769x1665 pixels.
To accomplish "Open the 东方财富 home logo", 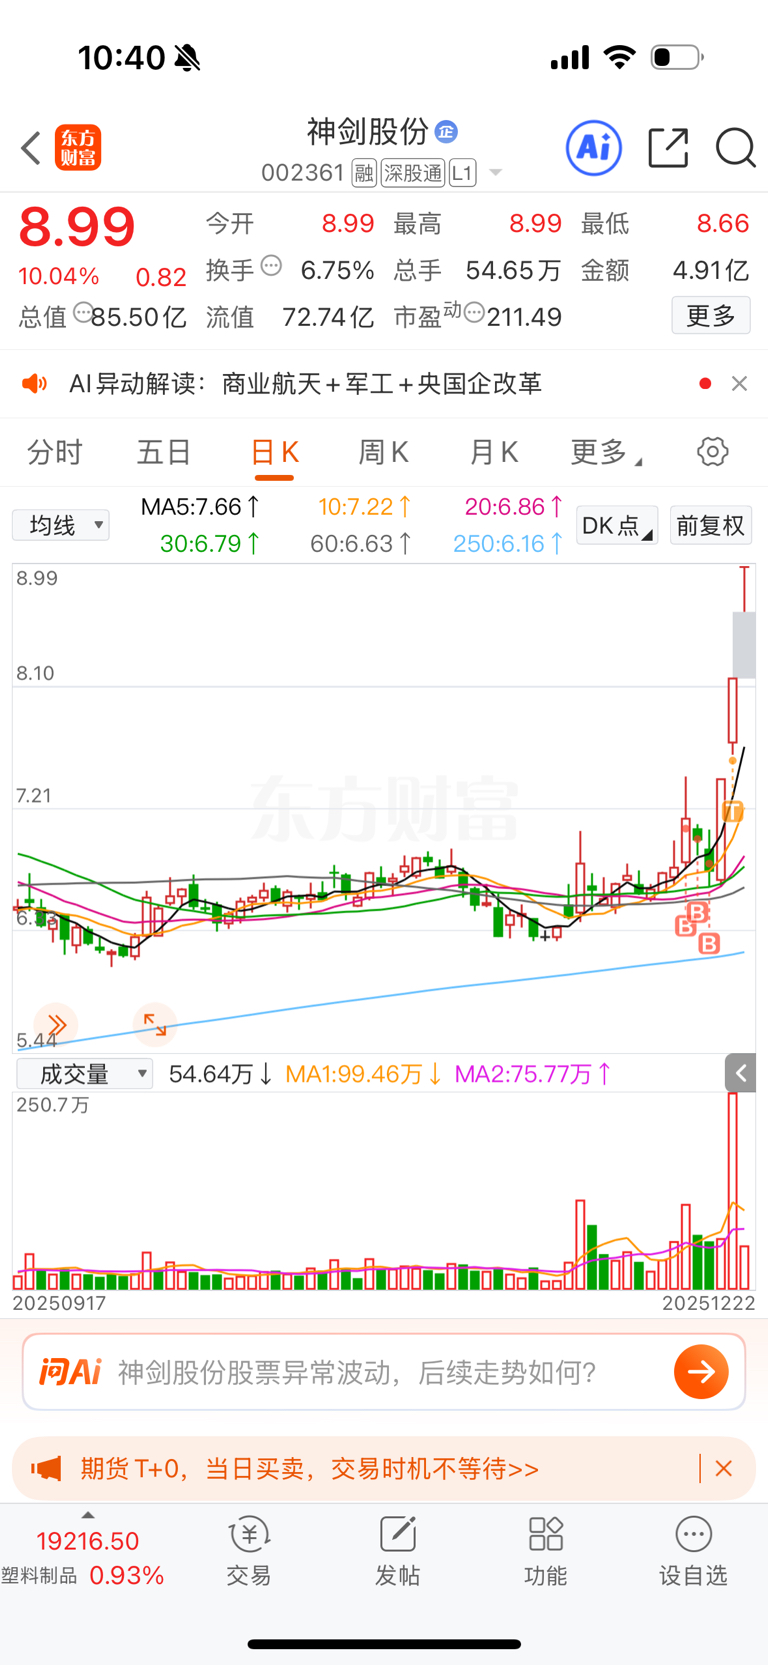I will [x=78, y=148].
